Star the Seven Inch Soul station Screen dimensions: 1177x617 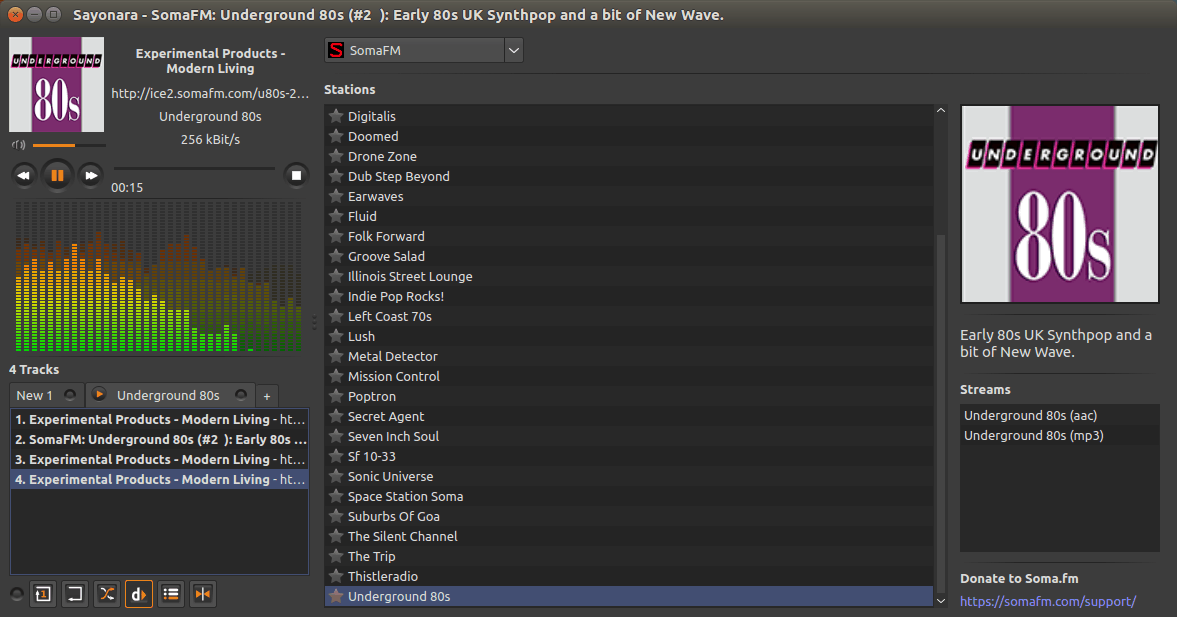click(336, 437)
